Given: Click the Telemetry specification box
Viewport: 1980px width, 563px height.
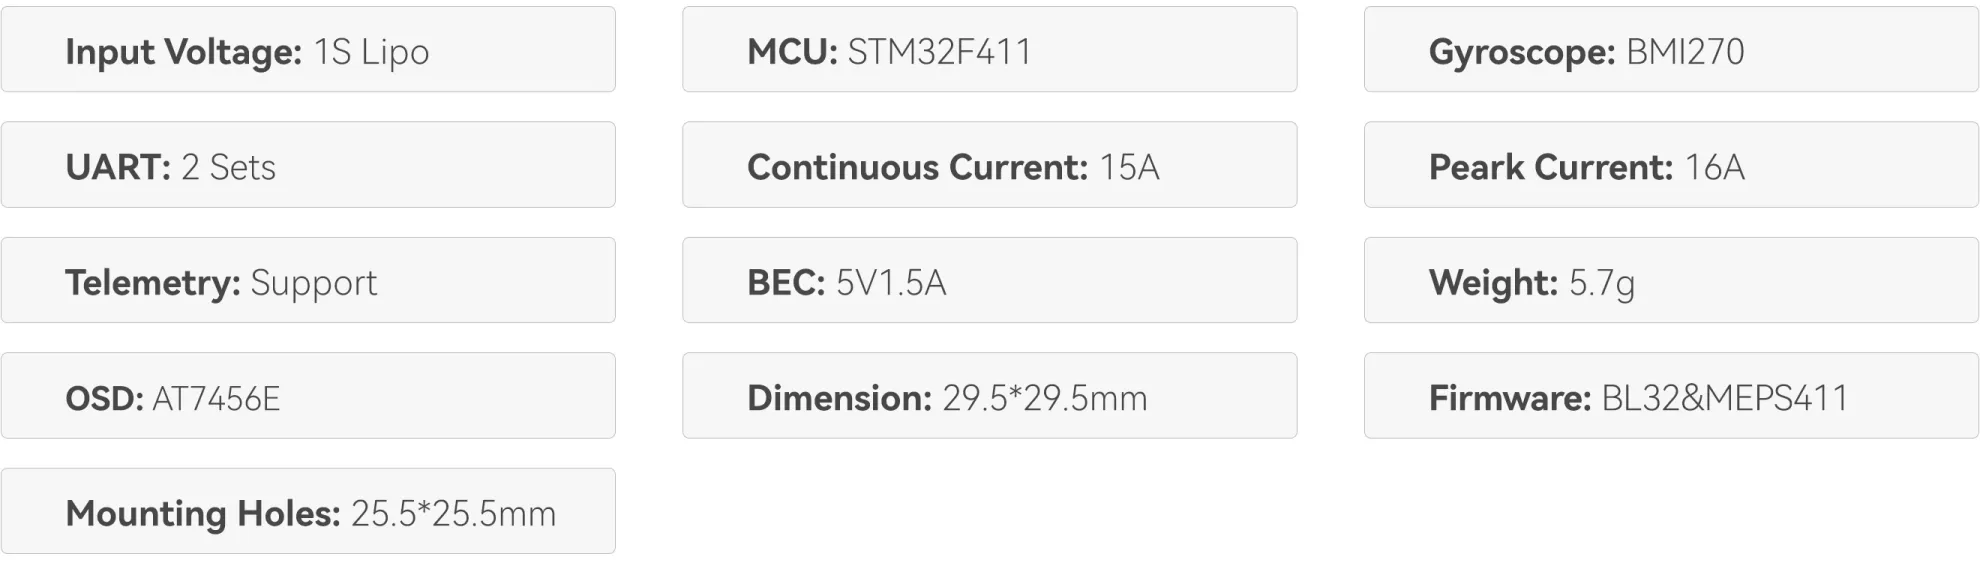Looking at the screenshot, I should (308, 280).
